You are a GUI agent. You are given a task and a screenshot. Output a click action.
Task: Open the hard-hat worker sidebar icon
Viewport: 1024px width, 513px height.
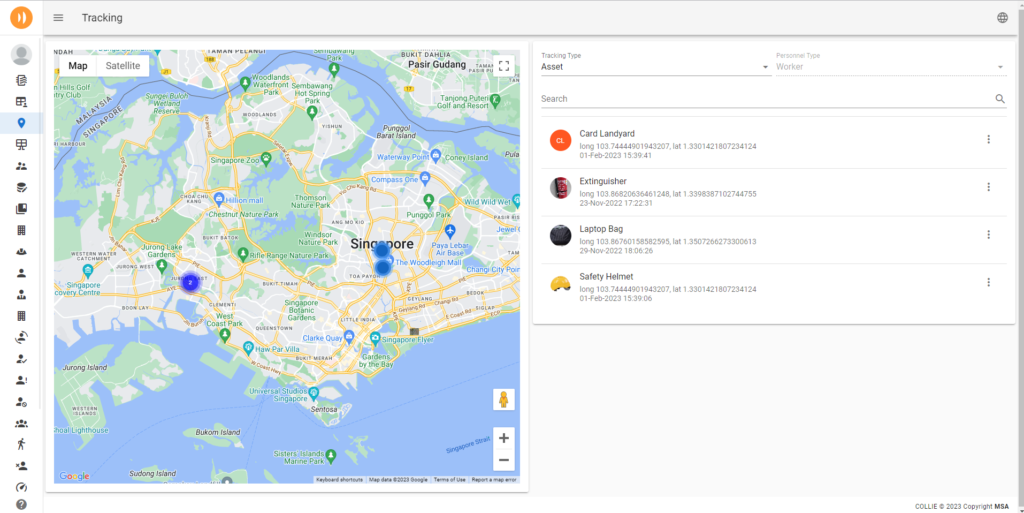click(22, 251)
